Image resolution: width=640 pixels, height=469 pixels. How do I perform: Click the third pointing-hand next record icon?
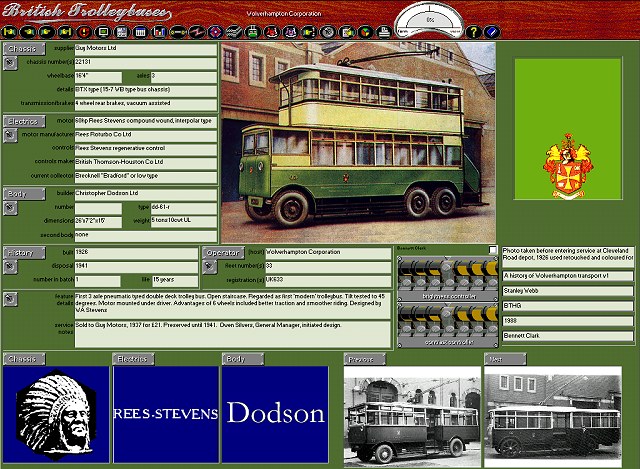click(x=47, y=32)
